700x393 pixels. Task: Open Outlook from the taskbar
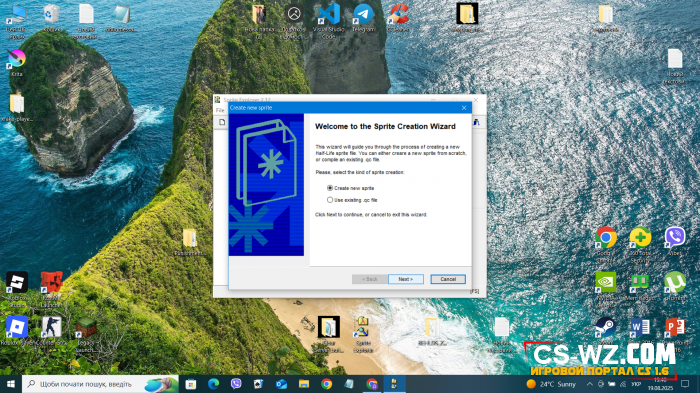click(x=281, y=384)
